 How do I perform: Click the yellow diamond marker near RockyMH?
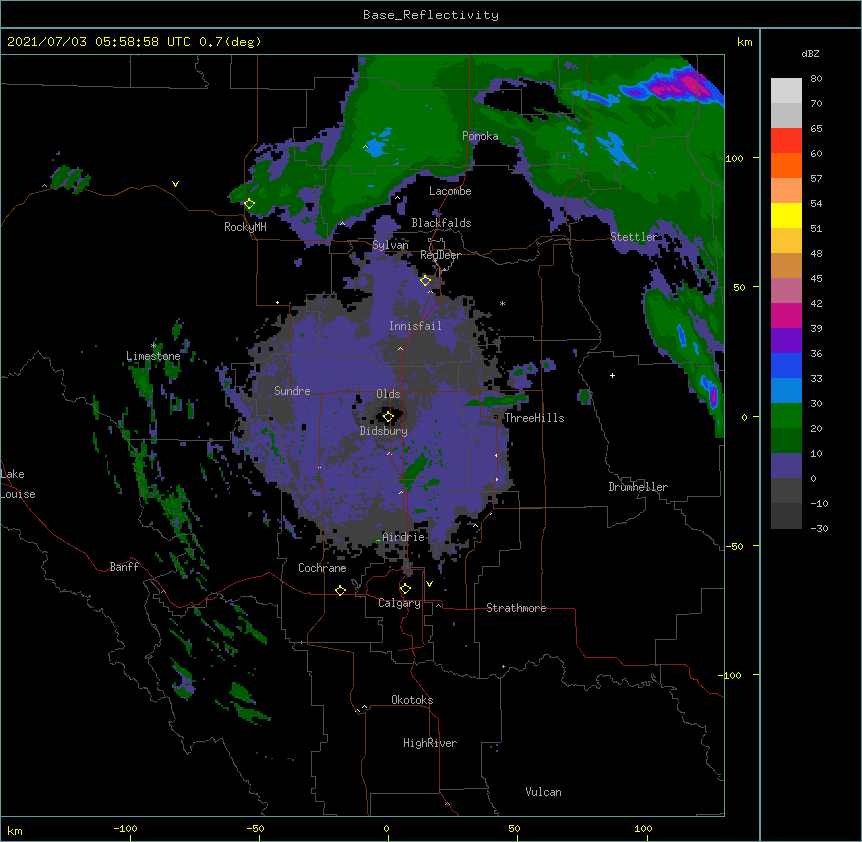tap(250, 204)
